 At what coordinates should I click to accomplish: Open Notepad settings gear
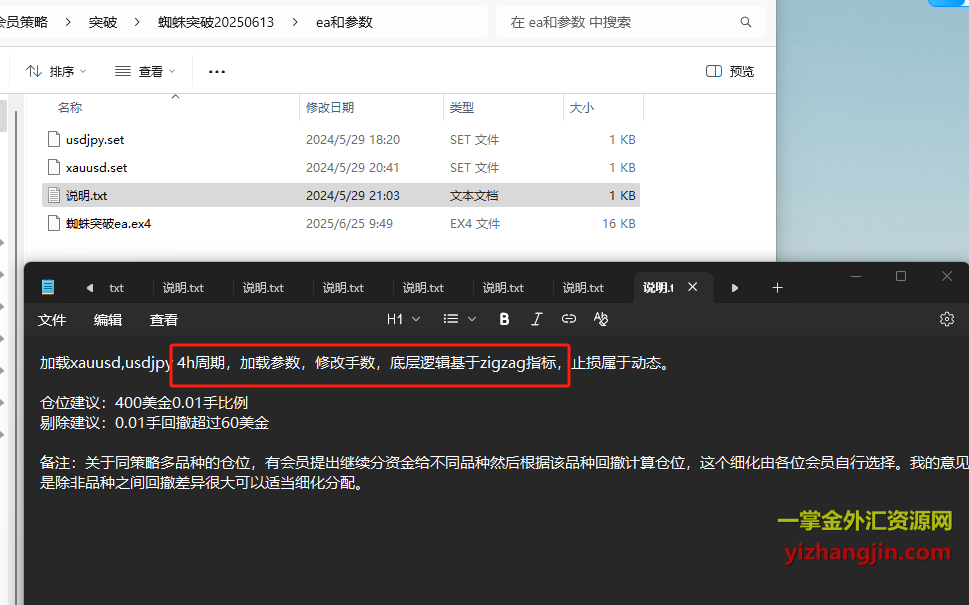[946, 319]
